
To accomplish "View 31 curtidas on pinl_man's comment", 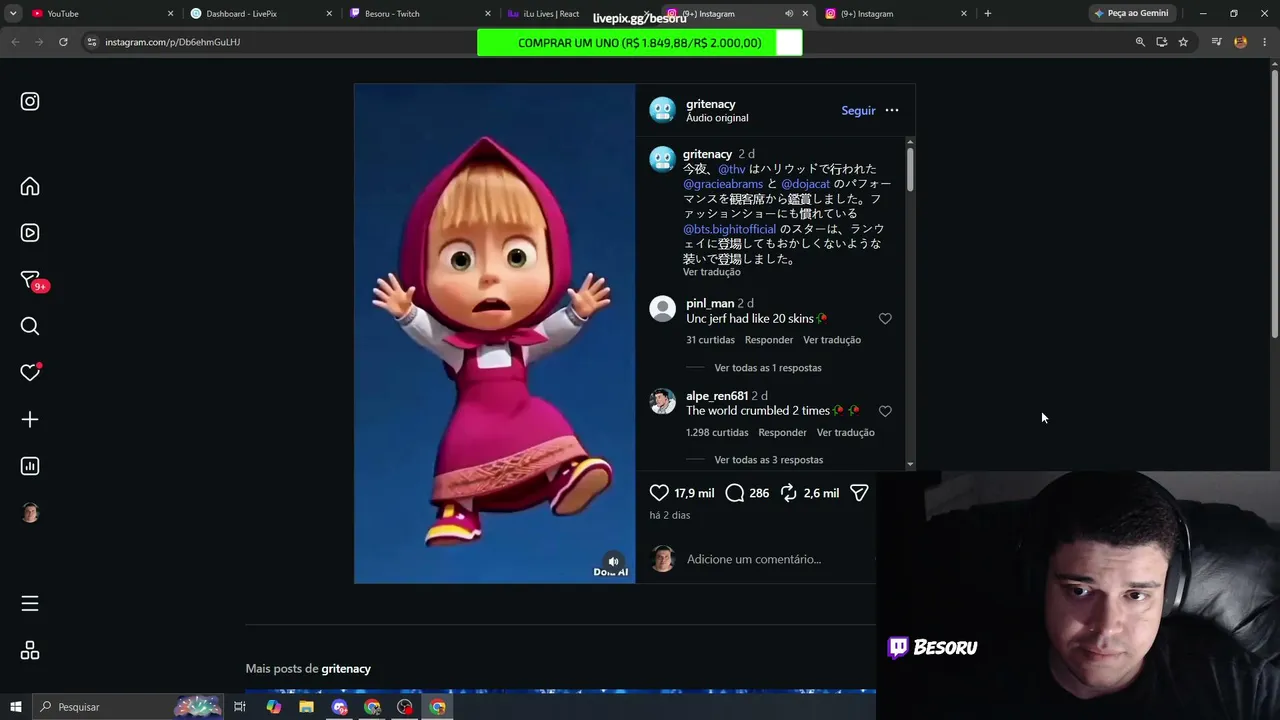I will pos(710,340).
